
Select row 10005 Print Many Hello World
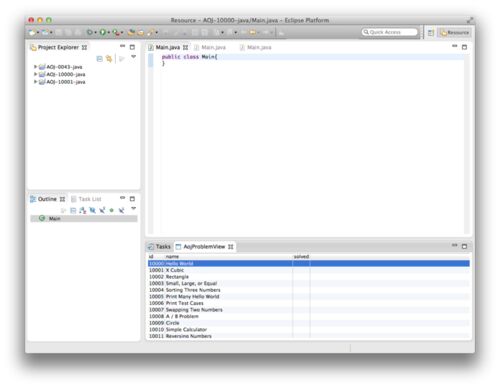(x=309, y=296)
